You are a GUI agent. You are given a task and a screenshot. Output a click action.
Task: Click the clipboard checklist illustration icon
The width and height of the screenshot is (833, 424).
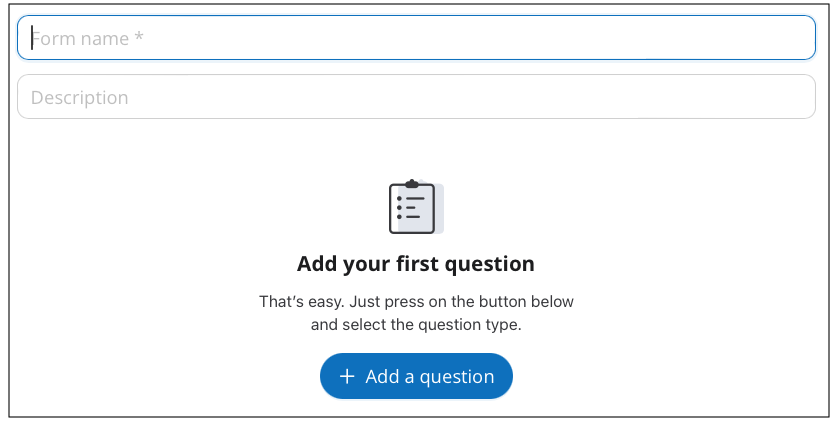pyautogui.click(x=416, y=207)
